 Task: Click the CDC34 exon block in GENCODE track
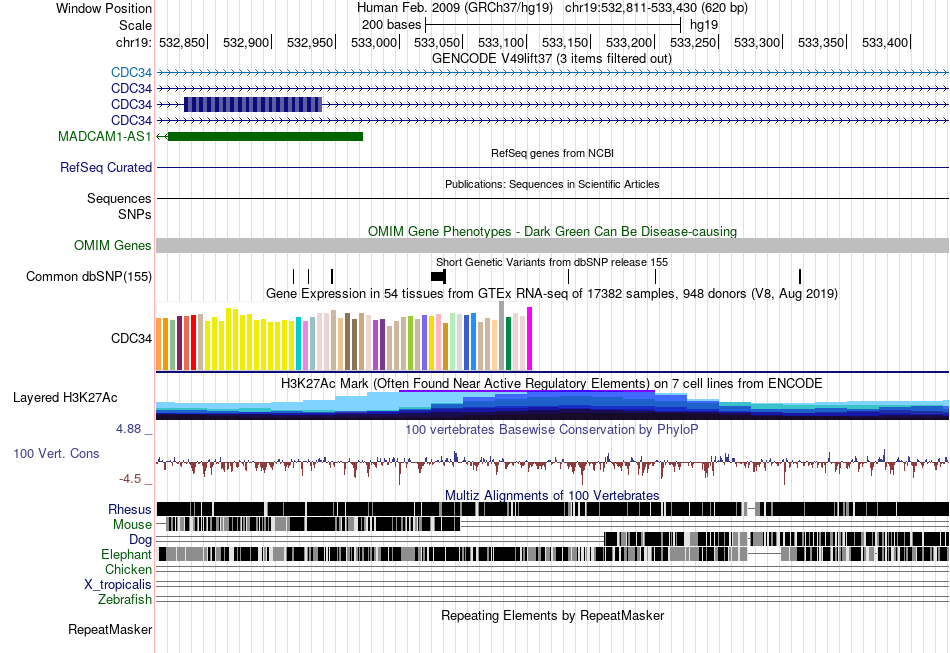(x=253, y=104)
